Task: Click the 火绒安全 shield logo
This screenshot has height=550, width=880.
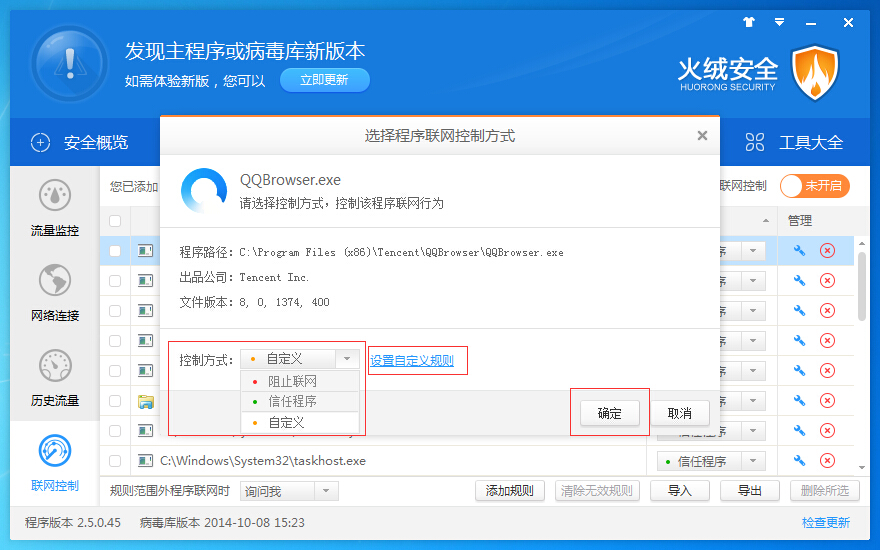Action: [815, 73]
